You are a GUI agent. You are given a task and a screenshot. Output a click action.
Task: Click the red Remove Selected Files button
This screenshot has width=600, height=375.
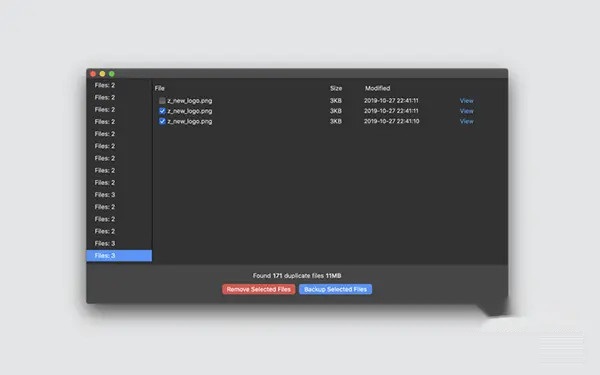coord(259,289)
